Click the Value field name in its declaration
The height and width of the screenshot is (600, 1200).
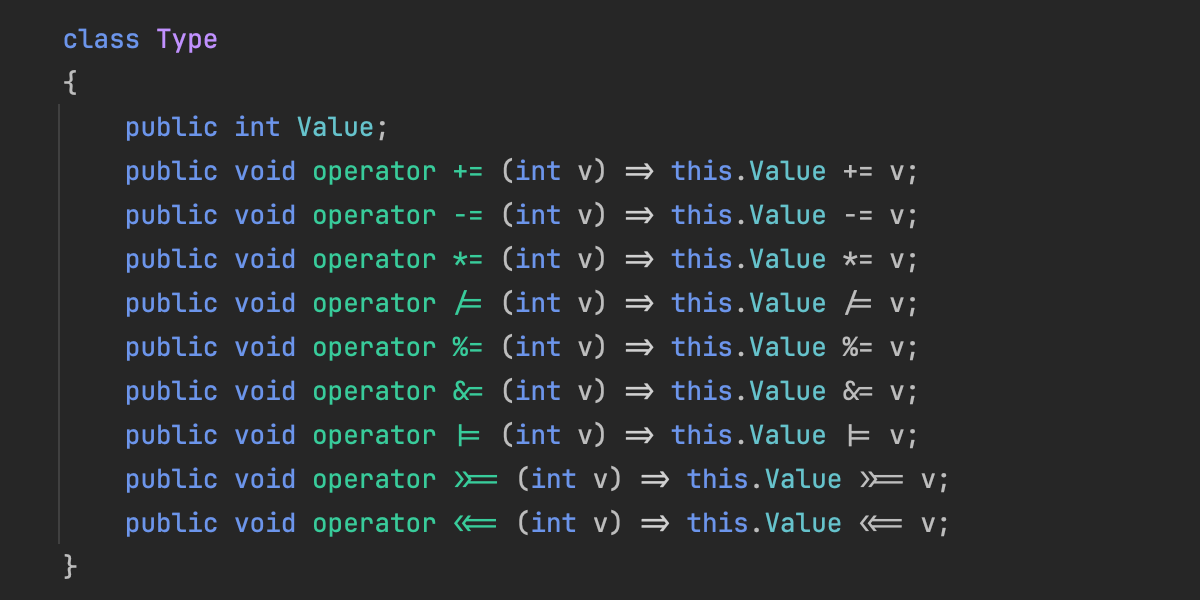pyautogui.click(x=334, y=128)
